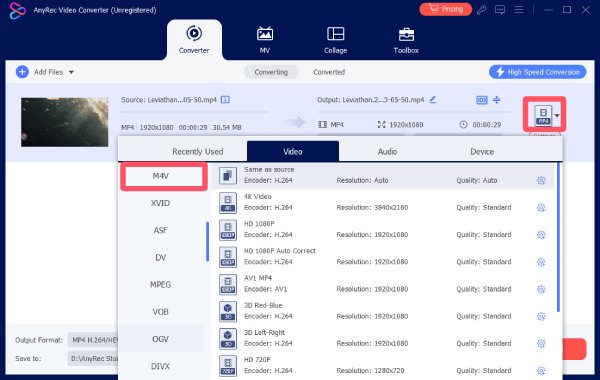The width and height of the screenshot is (600, 380).
Task: Click "Encoder: AV1" text
Action: click(x=266, y=289)
